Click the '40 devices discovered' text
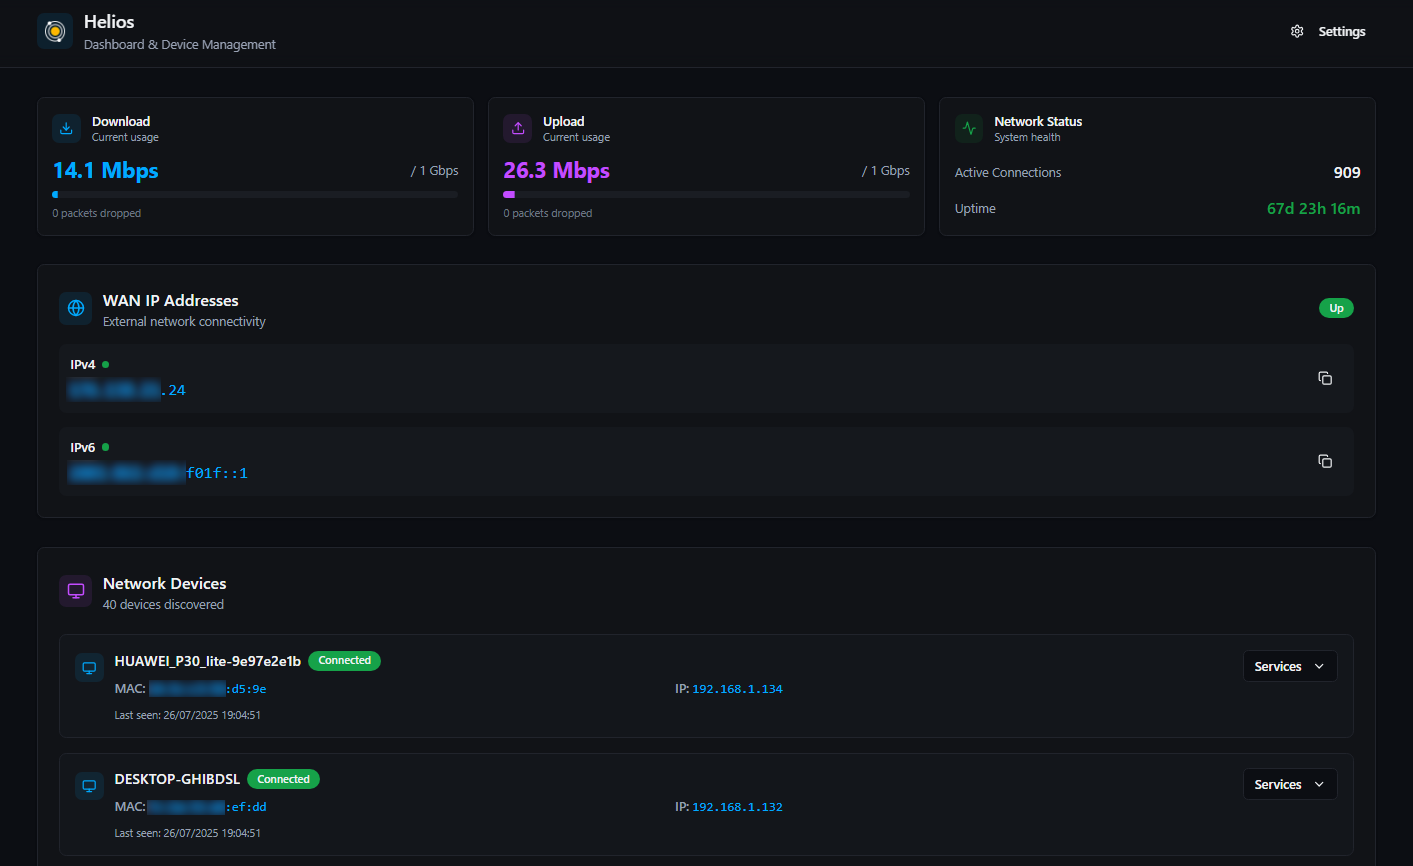1413x866 pixels. (163, 605)
